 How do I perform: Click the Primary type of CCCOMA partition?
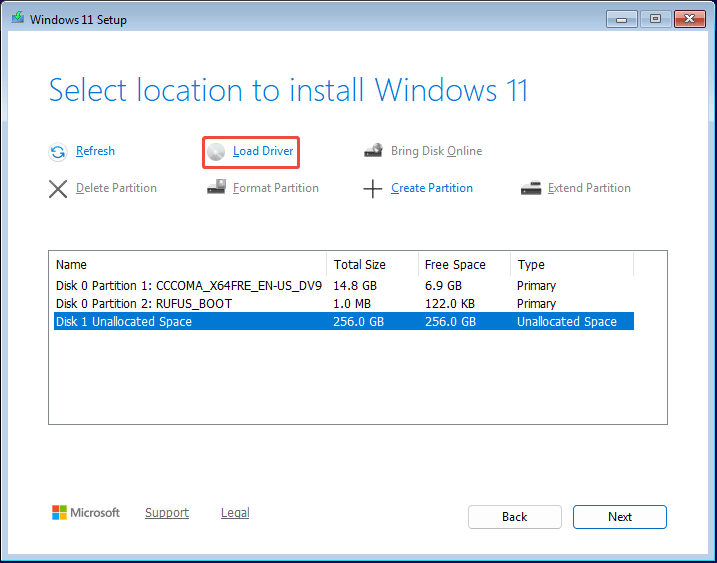[x=536, y=286]
